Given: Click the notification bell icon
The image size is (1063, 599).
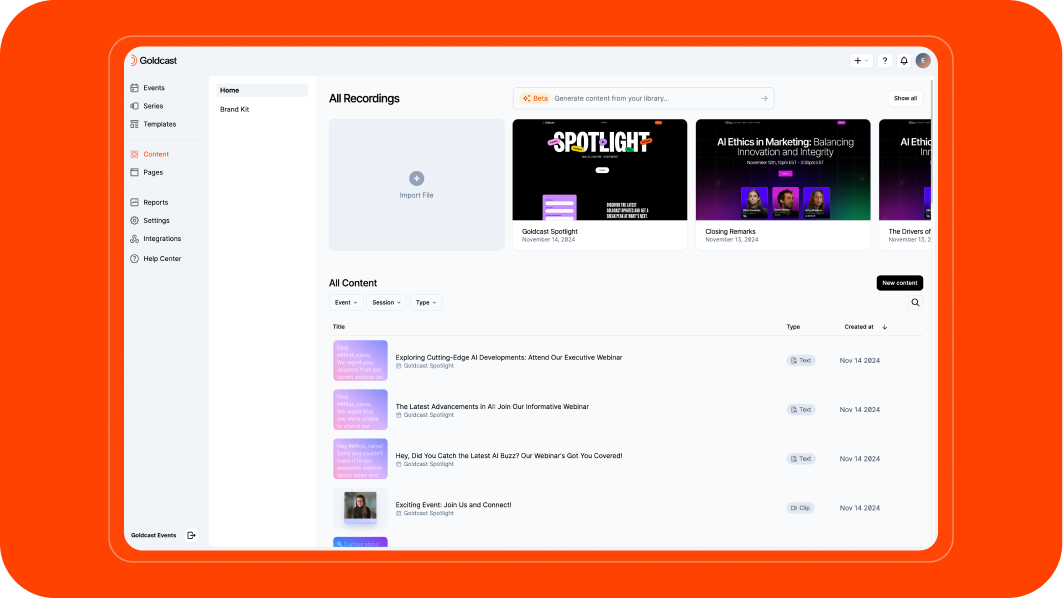Looking at the screenshot, I should coord(904,61).
